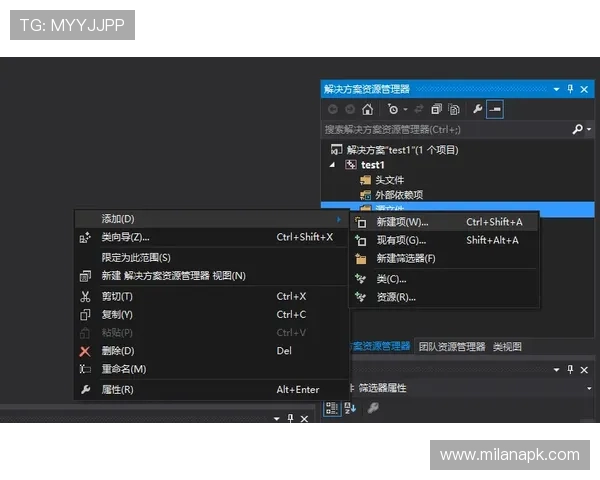Choose 限定为此范围(S) menu item

(212, 258)
